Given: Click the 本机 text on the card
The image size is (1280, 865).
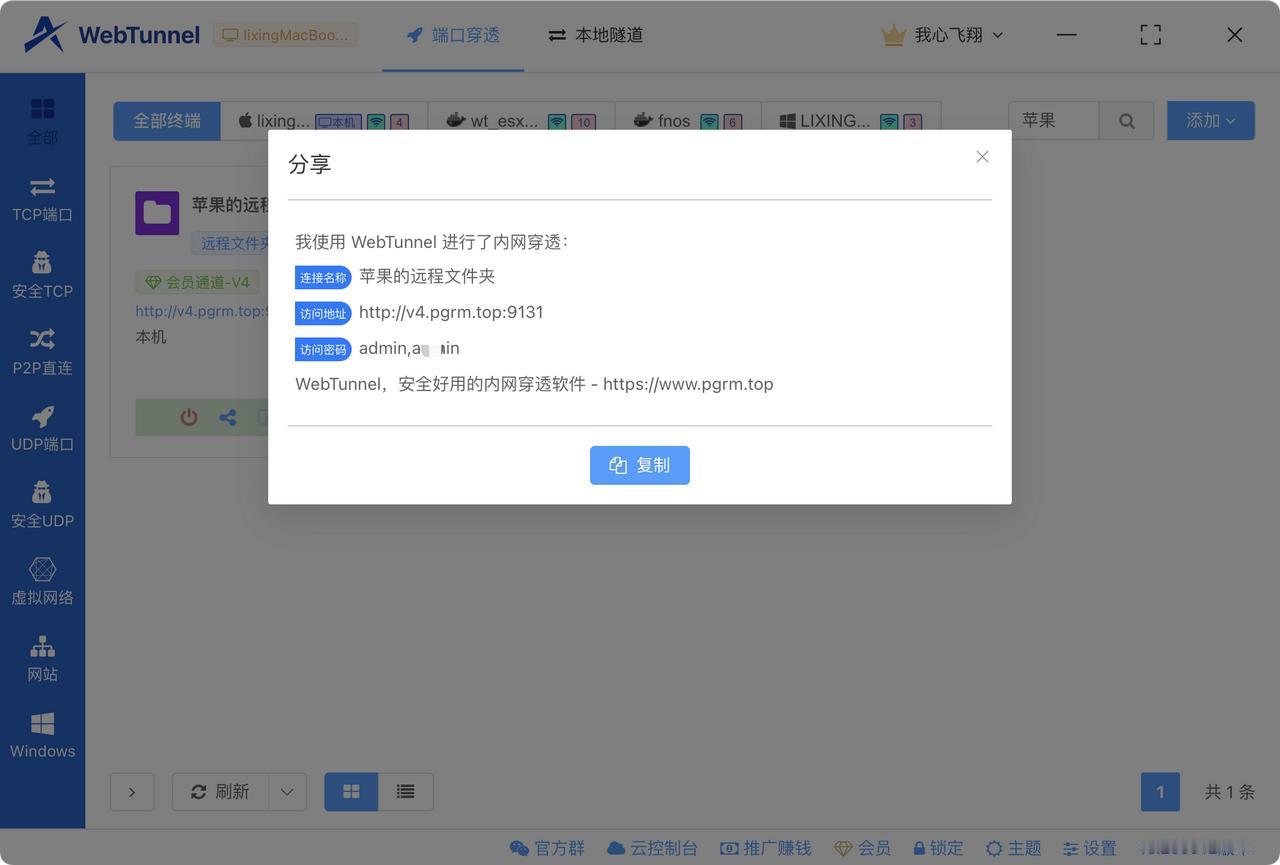Looking at the screenshot, I should click(151, 337).
